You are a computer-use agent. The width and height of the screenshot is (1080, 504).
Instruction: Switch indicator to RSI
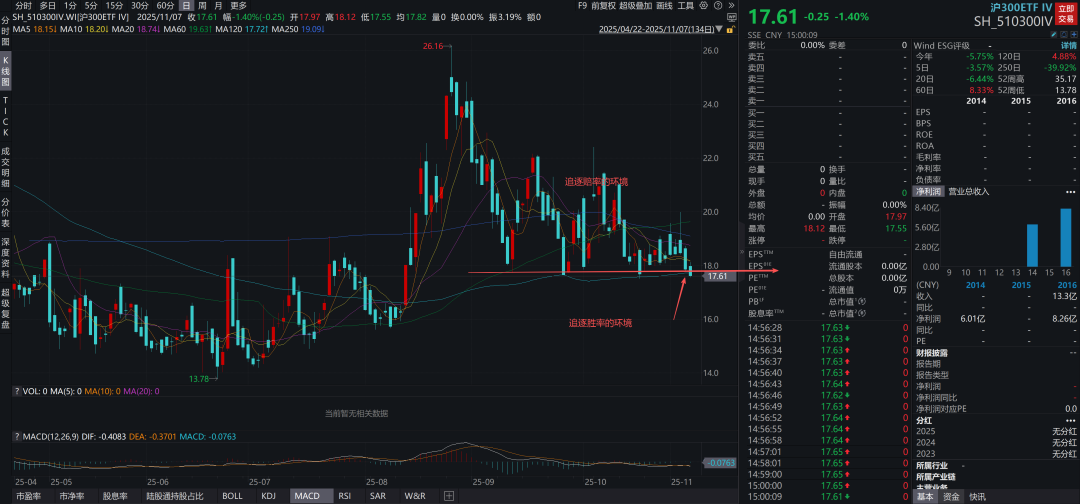click(344, 496)
